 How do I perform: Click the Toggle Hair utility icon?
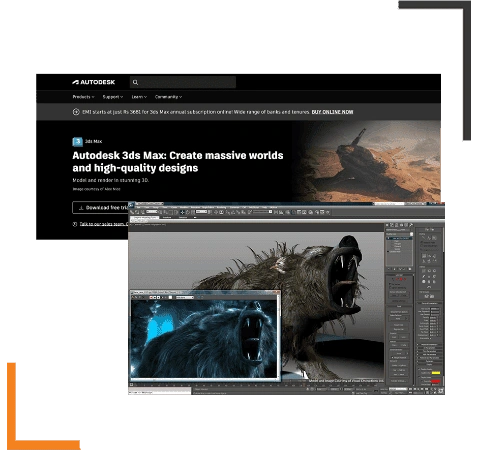click(x=424, y=282)
